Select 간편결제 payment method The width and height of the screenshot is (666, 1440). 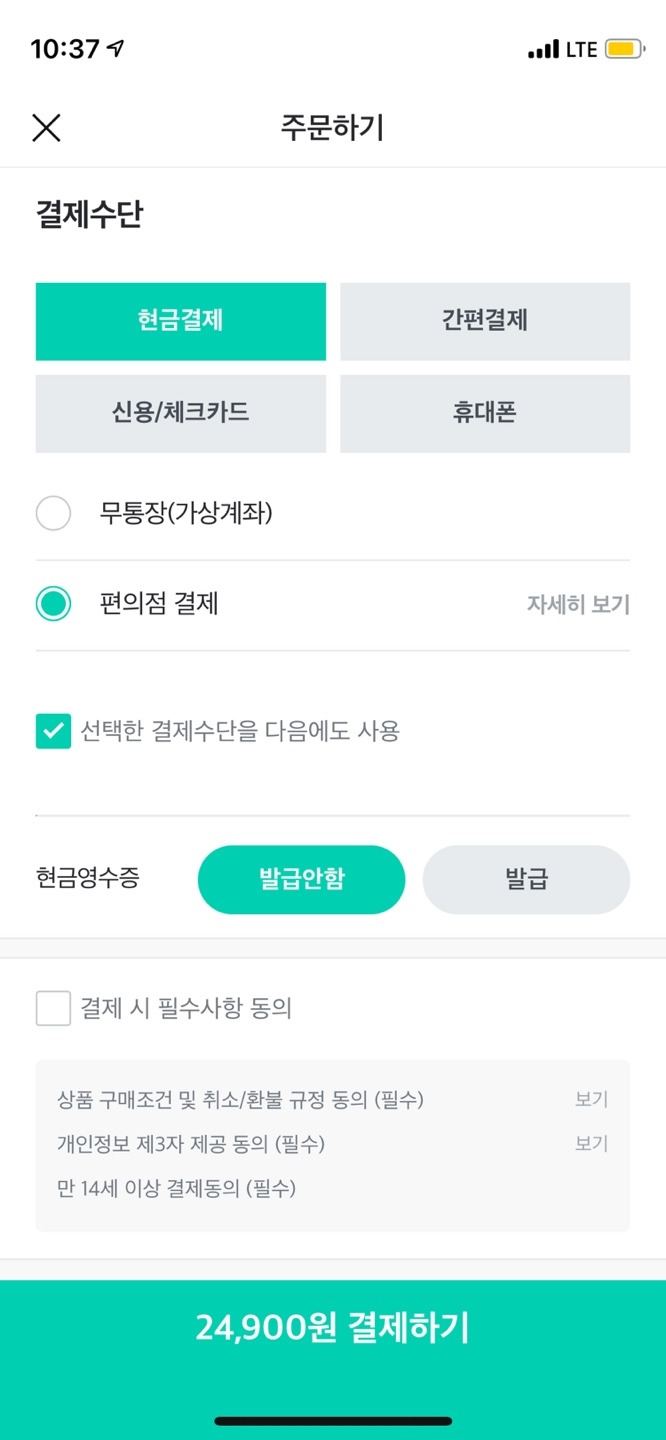tap(484, 321)
